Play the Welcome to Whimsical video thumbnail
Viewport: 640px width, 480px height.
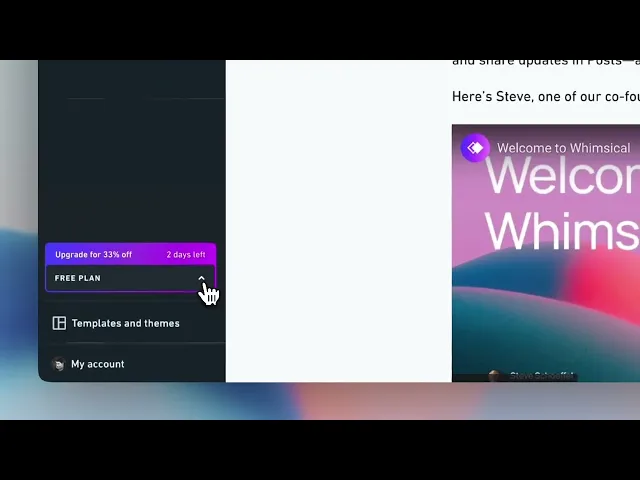(x=546, y=253)
